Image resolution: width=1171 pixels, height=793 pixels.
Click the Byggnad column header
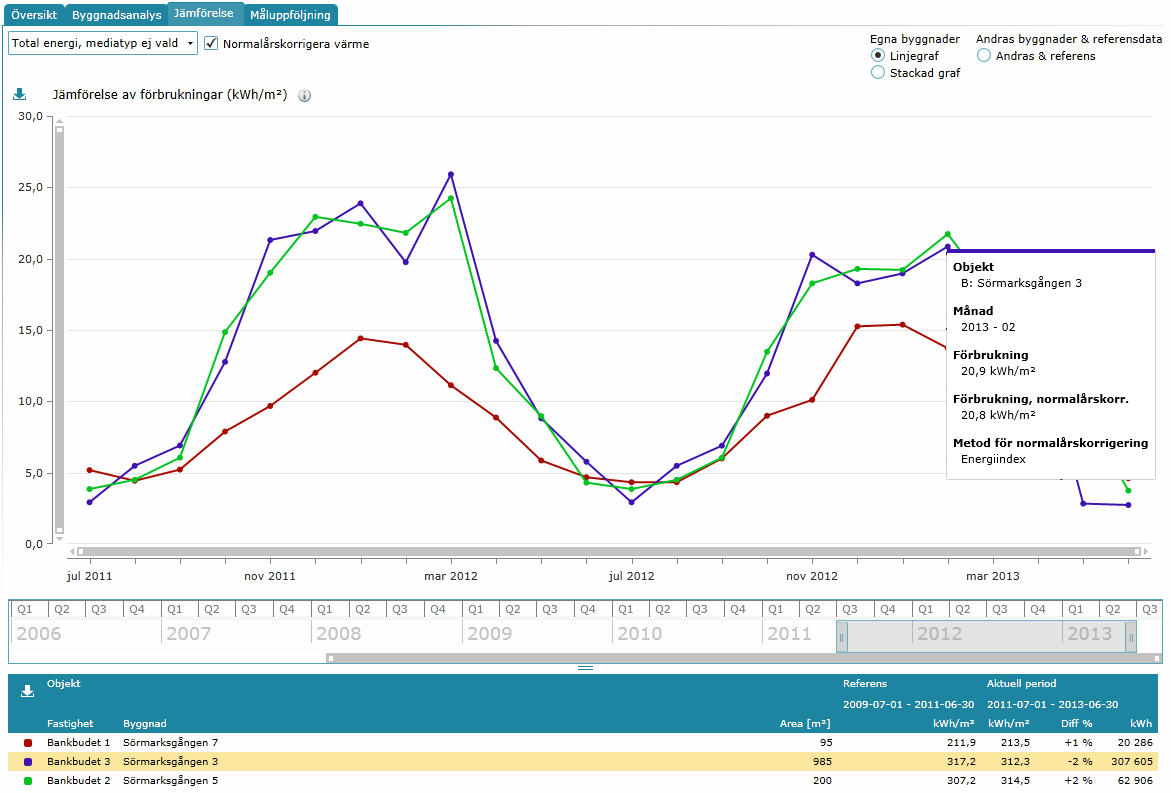click(x=145, y=724)
